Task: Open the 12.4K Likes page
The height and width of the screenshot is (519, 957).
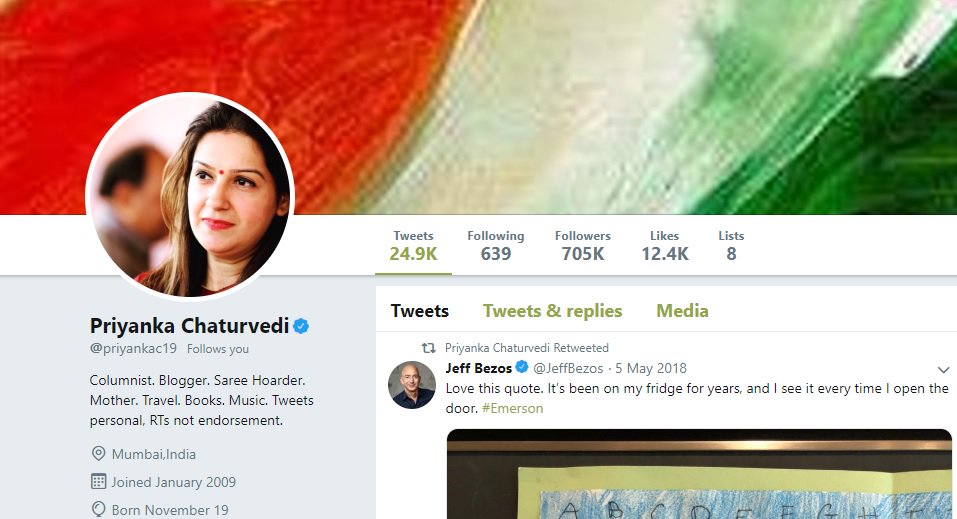Action: pyautogui.click(x=665, y=245)
